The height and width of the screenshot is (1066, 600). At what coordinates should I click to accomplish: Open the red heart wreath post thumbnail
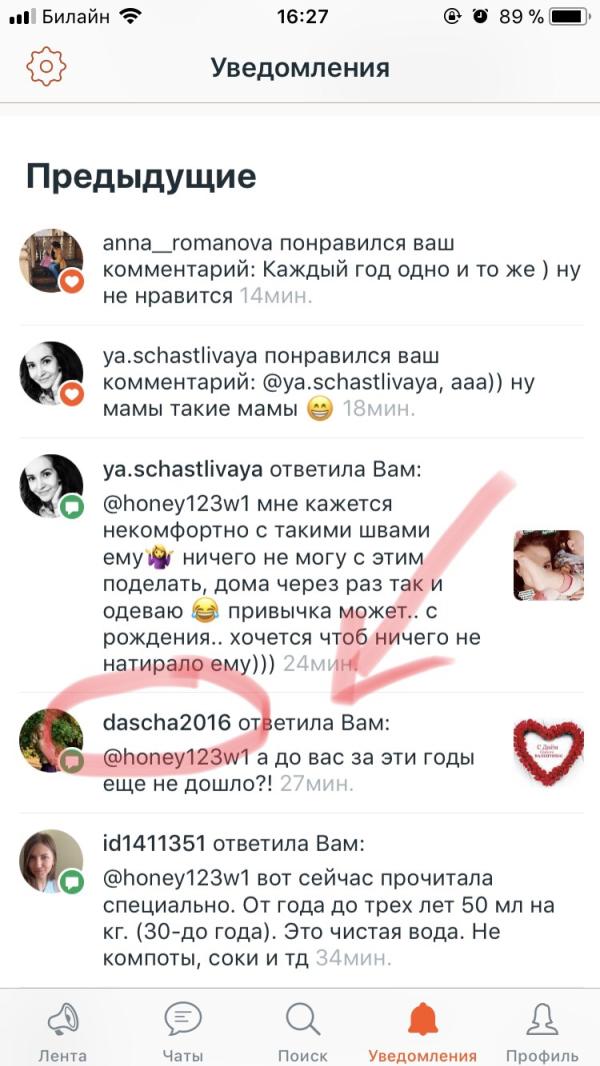coord(548,753)
